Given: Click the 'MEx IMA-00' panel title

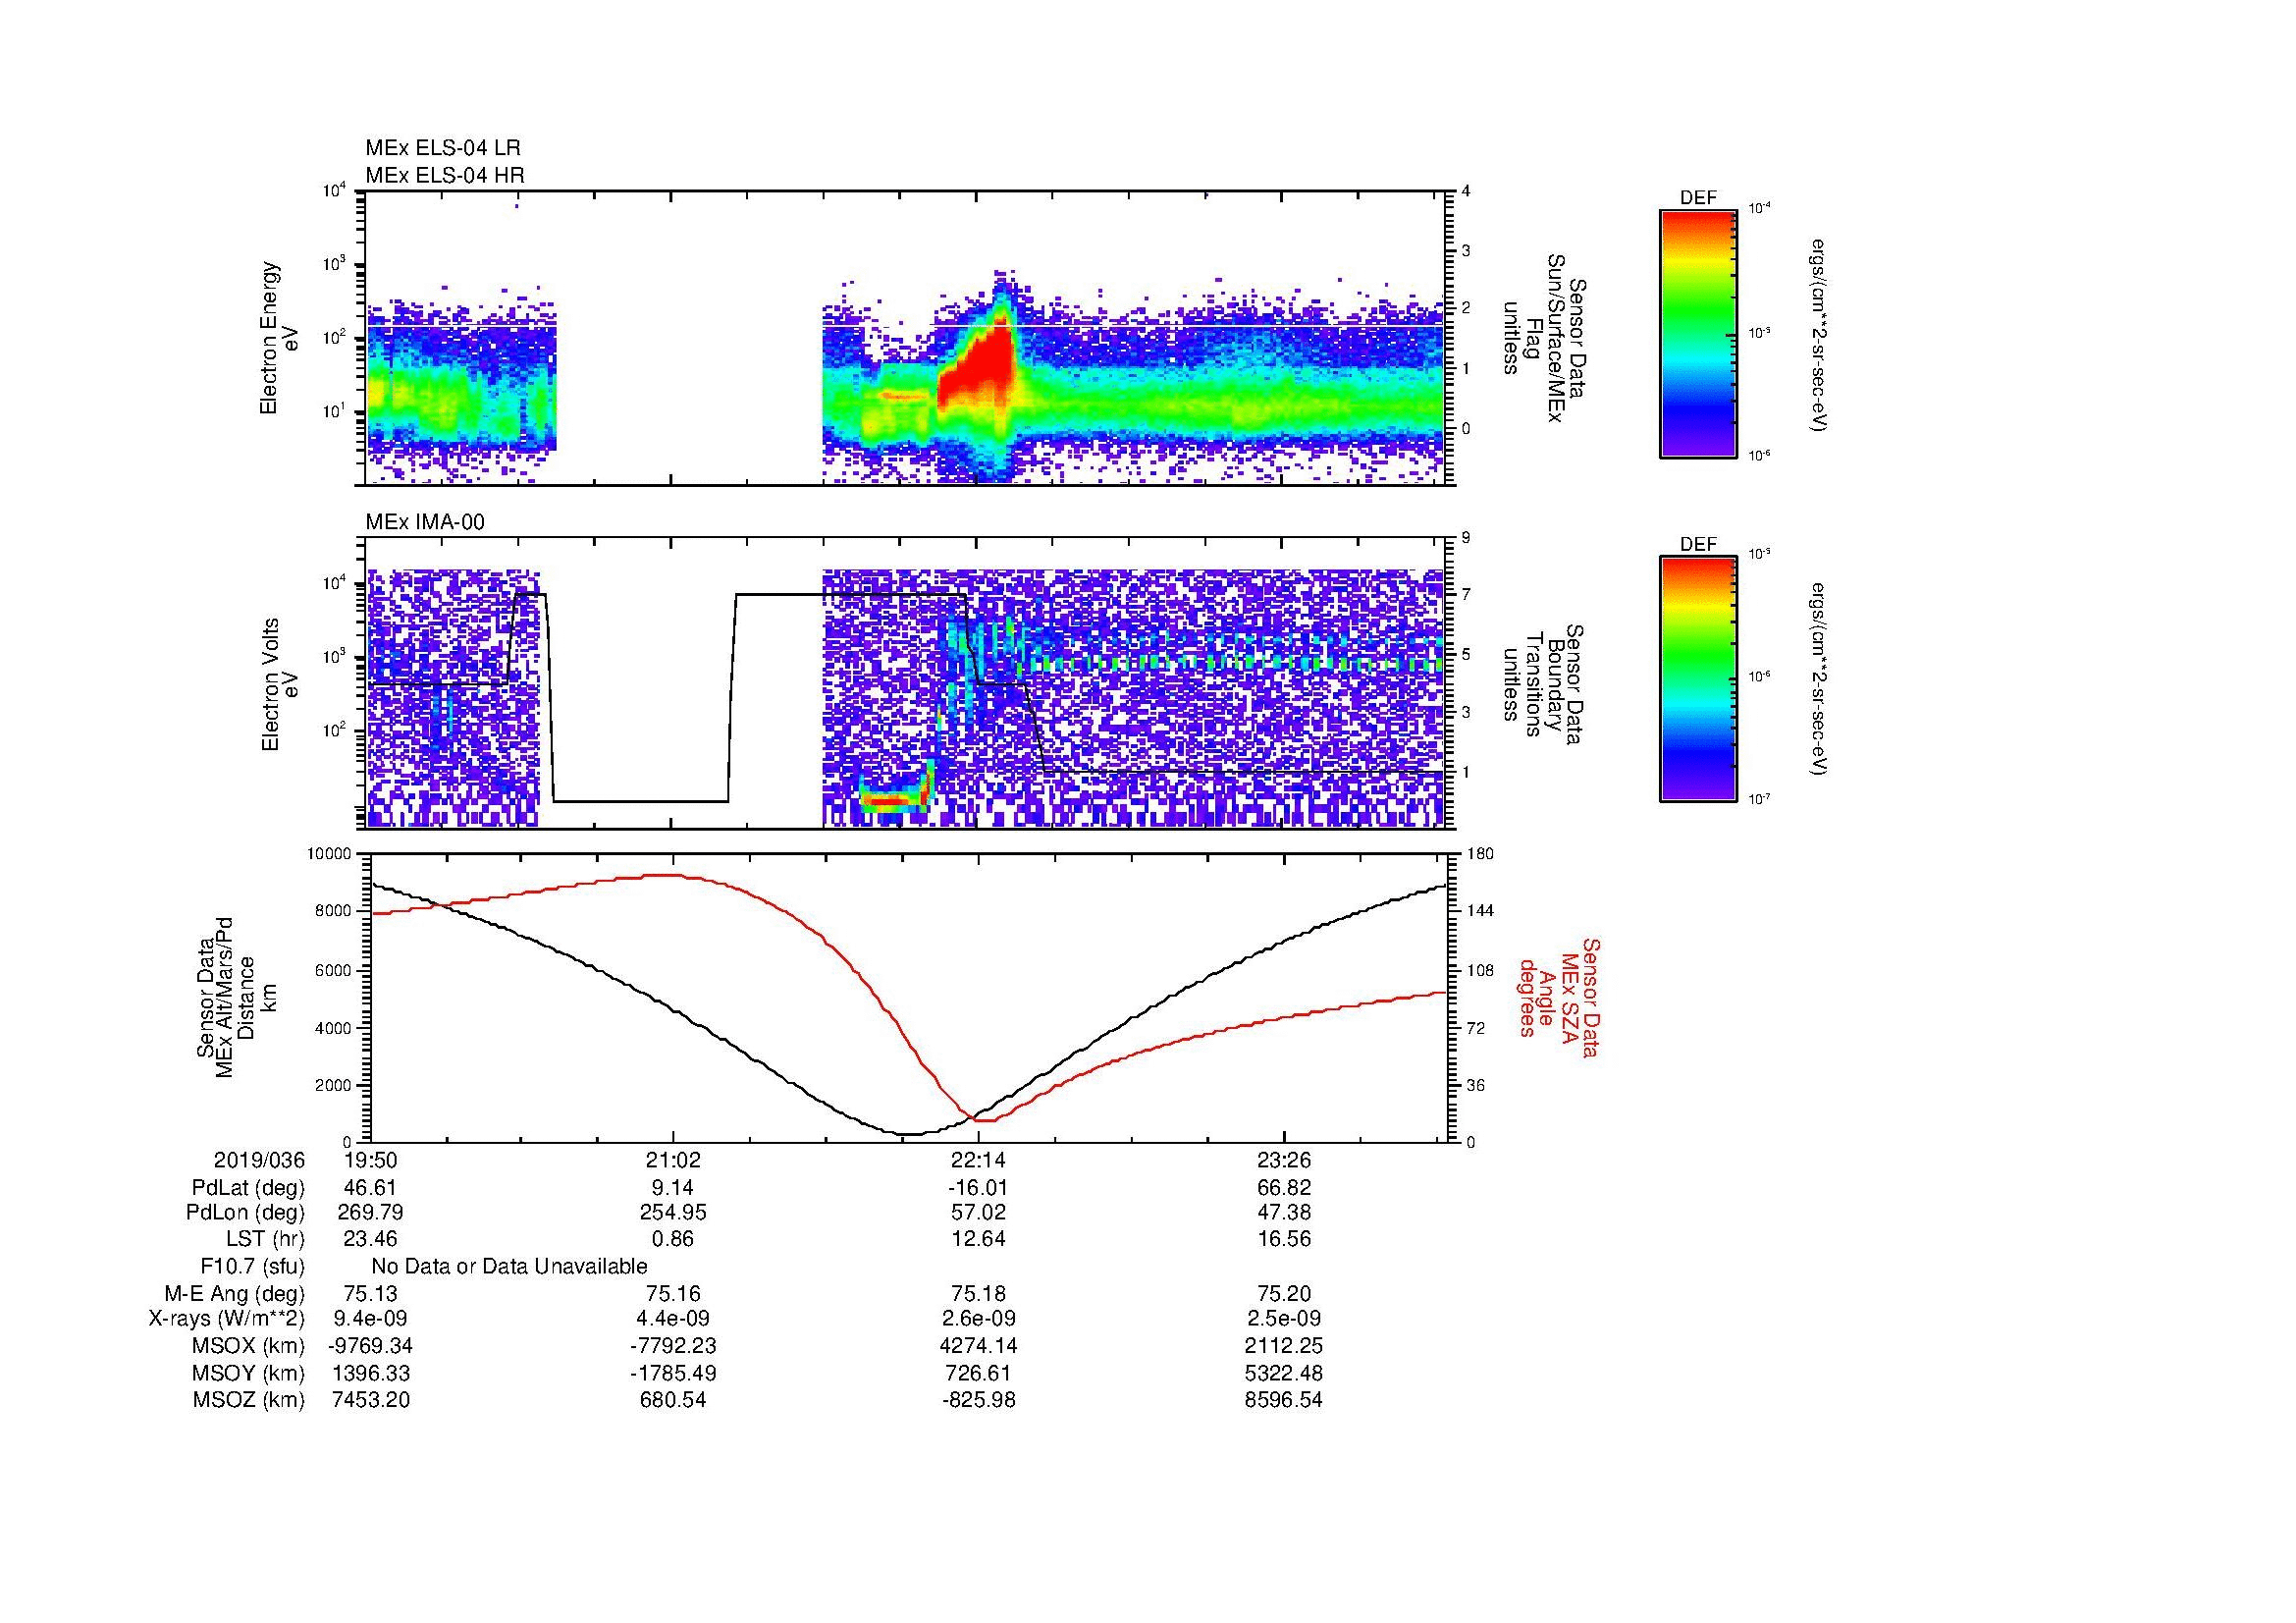Looking at the screenshot, I should pyautogui.click(x=424, y=522).
